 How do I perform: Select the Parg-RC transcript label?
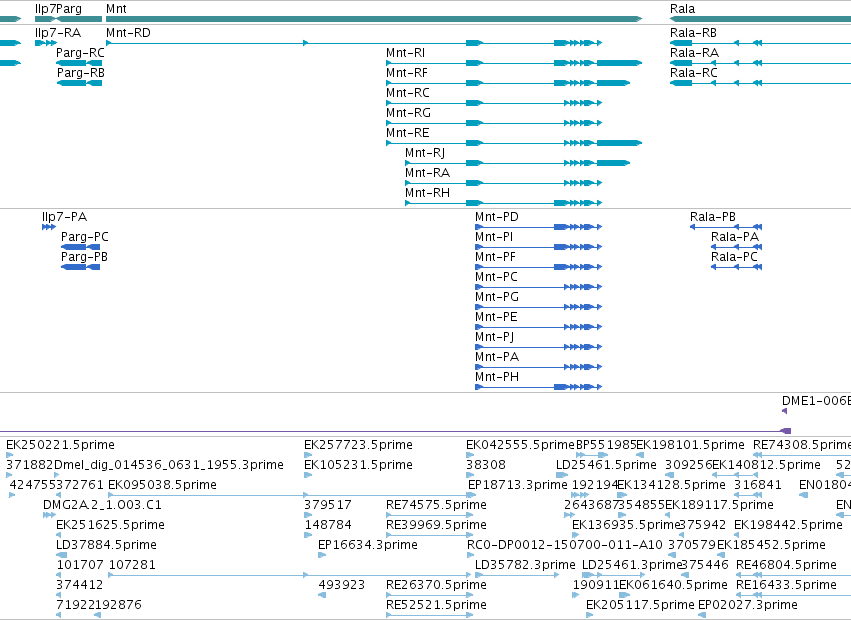[x=80, y=53]
